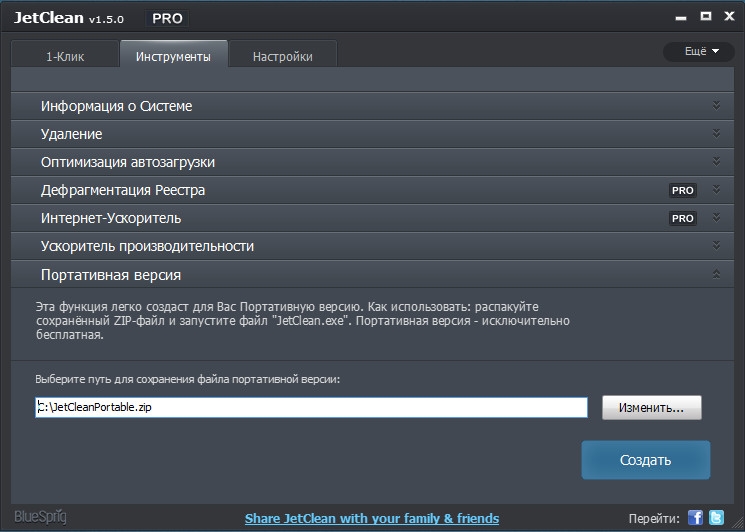The image size is (745, 532).
Task: Open Twitter page icon
Action: click(716, 518)
